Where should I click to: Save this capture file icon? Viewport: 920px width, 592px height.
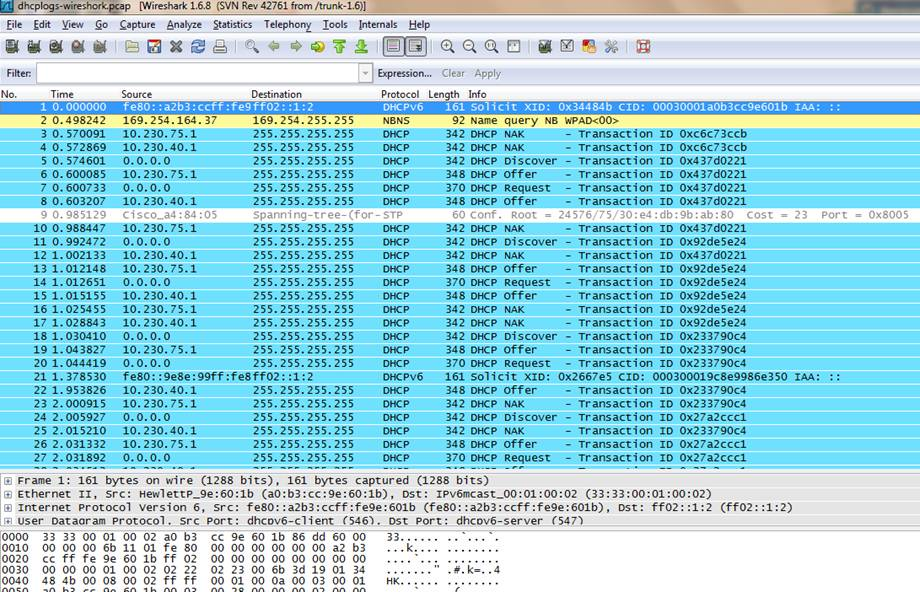[154, 46]
